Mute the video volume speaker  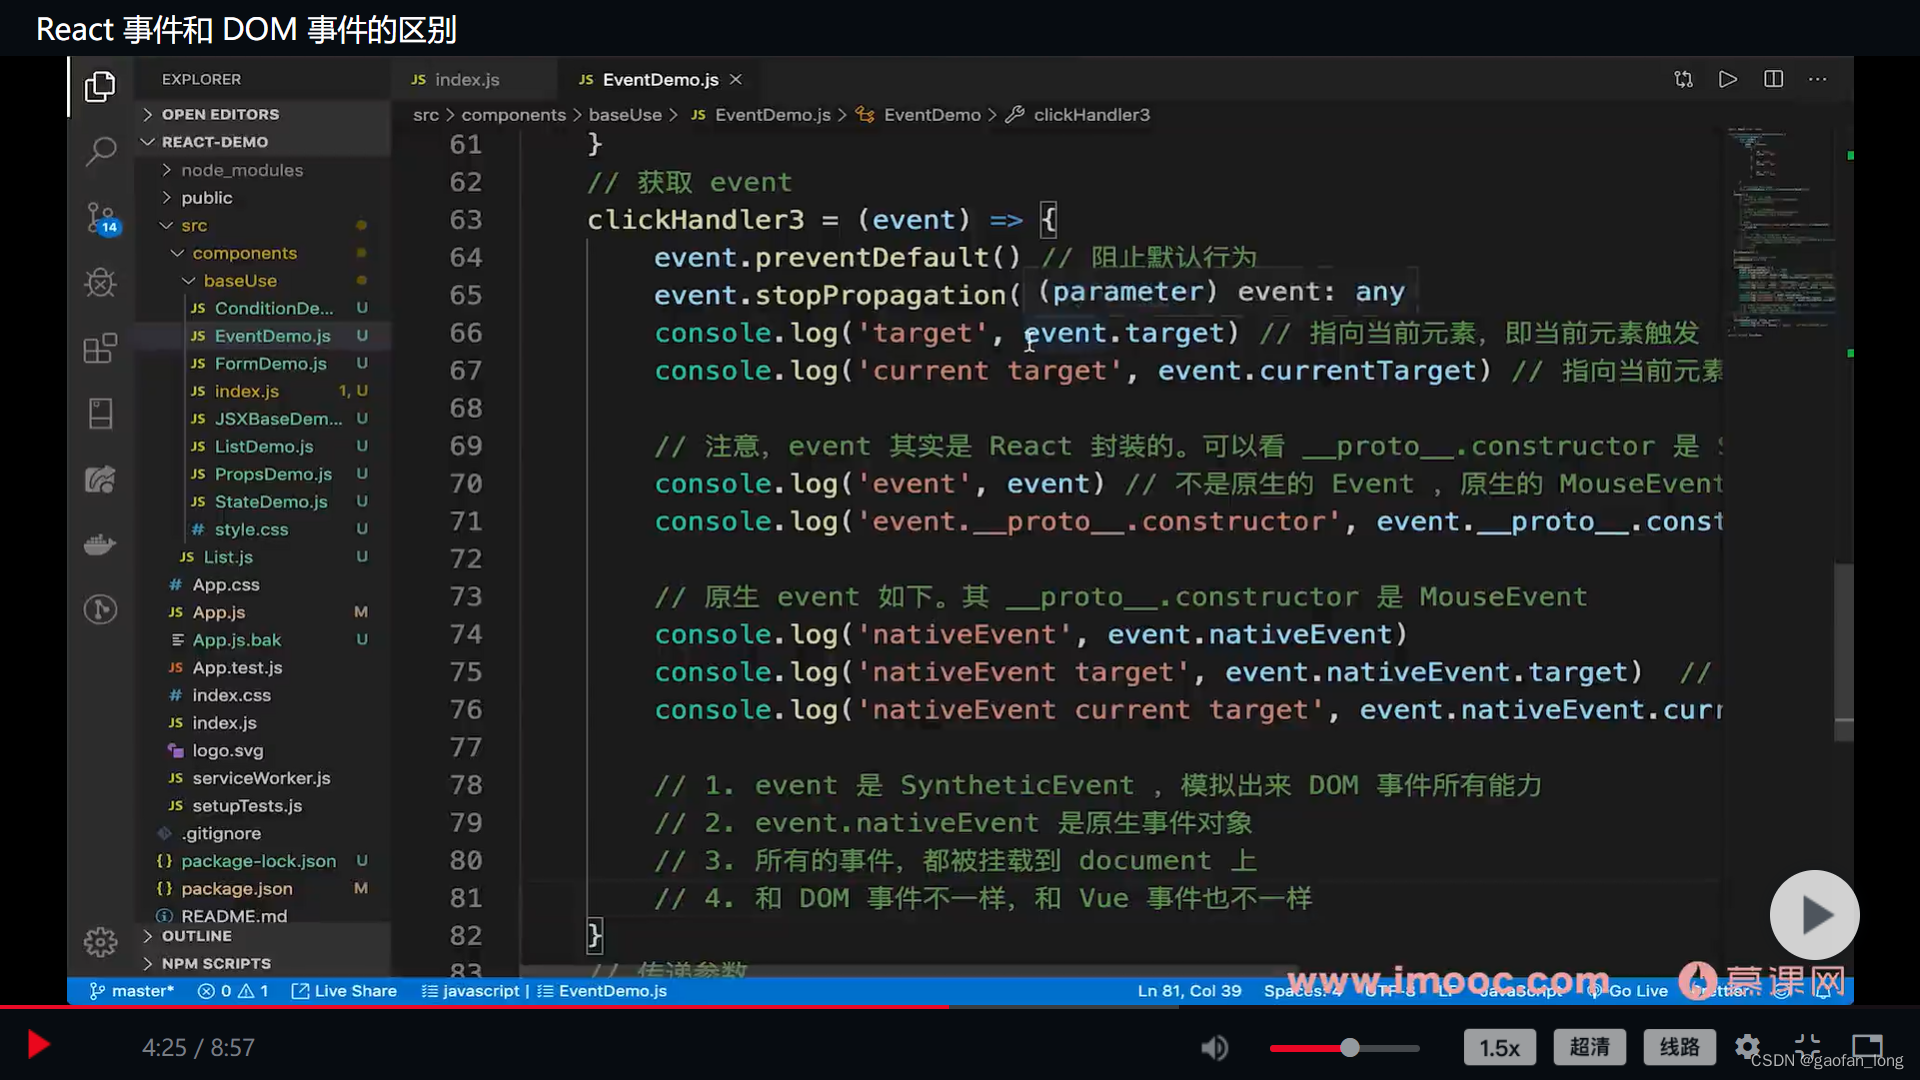tap(1214, 1047)
